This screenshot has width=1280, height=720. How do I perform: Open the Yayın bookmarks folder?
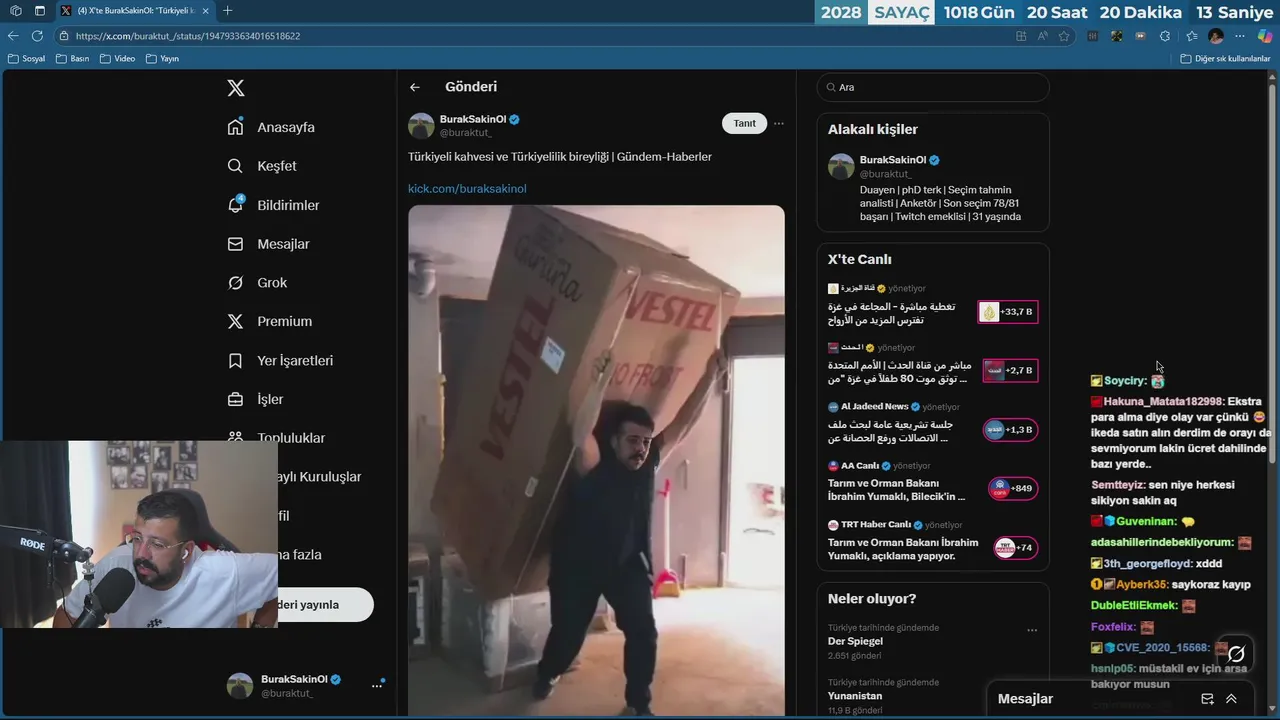(162, 58)
